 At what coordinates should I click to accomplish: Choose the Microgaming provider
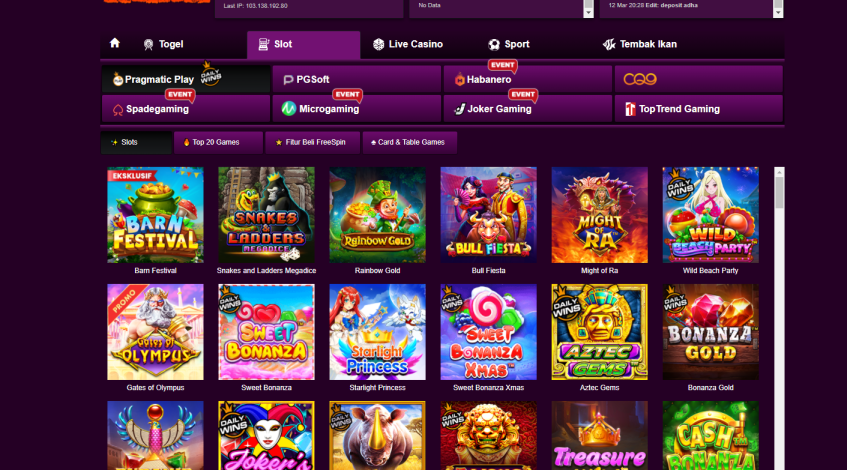tap(357, 109)
